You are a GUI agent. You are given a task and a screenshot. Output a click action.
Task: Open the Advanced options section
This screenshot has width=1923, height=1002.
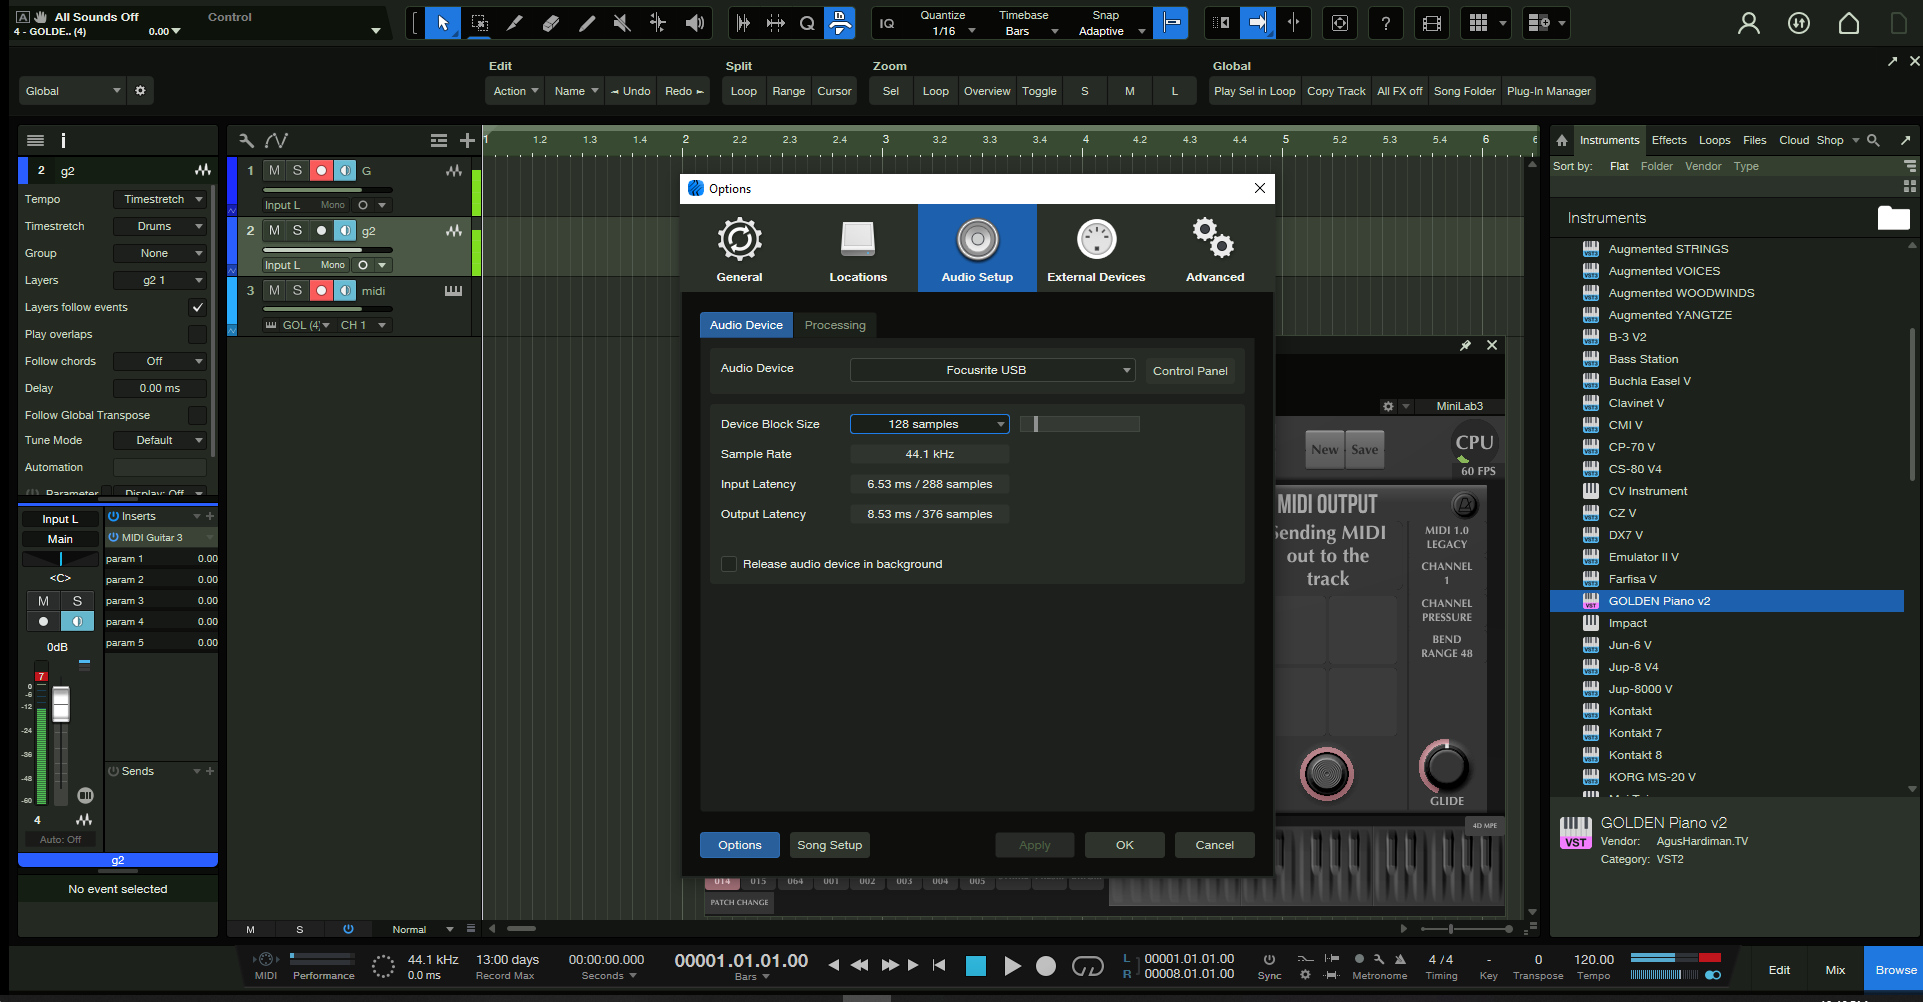tap(1215, 249)
